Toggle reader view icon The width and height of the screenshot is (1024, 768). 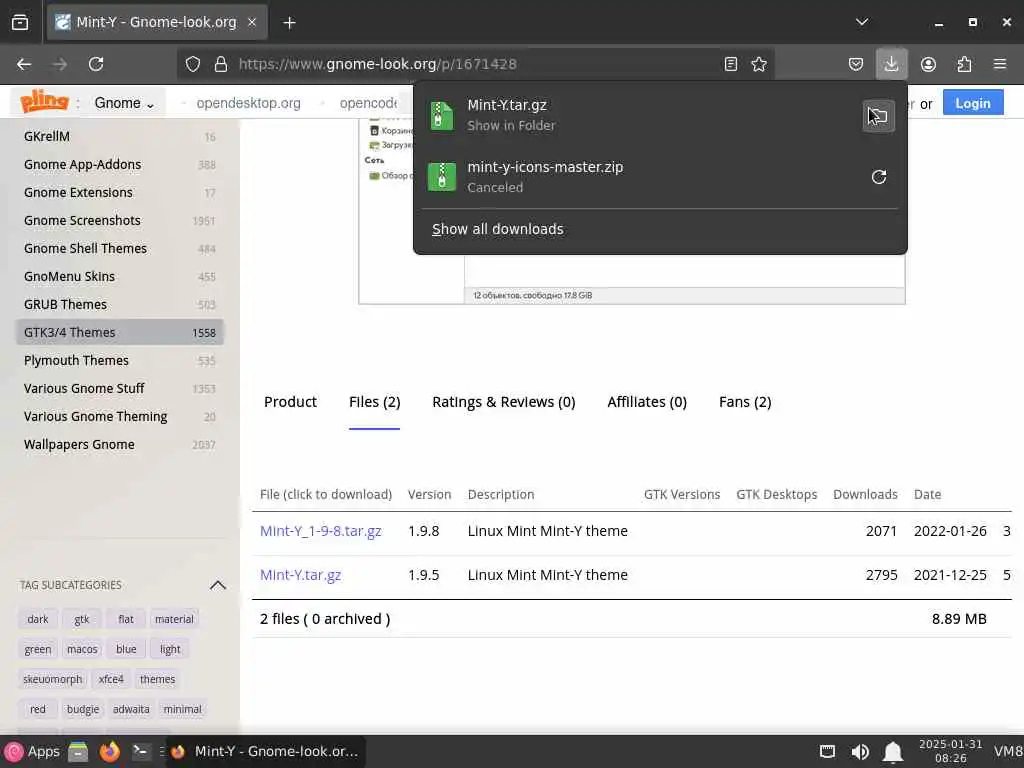[731, 64]
